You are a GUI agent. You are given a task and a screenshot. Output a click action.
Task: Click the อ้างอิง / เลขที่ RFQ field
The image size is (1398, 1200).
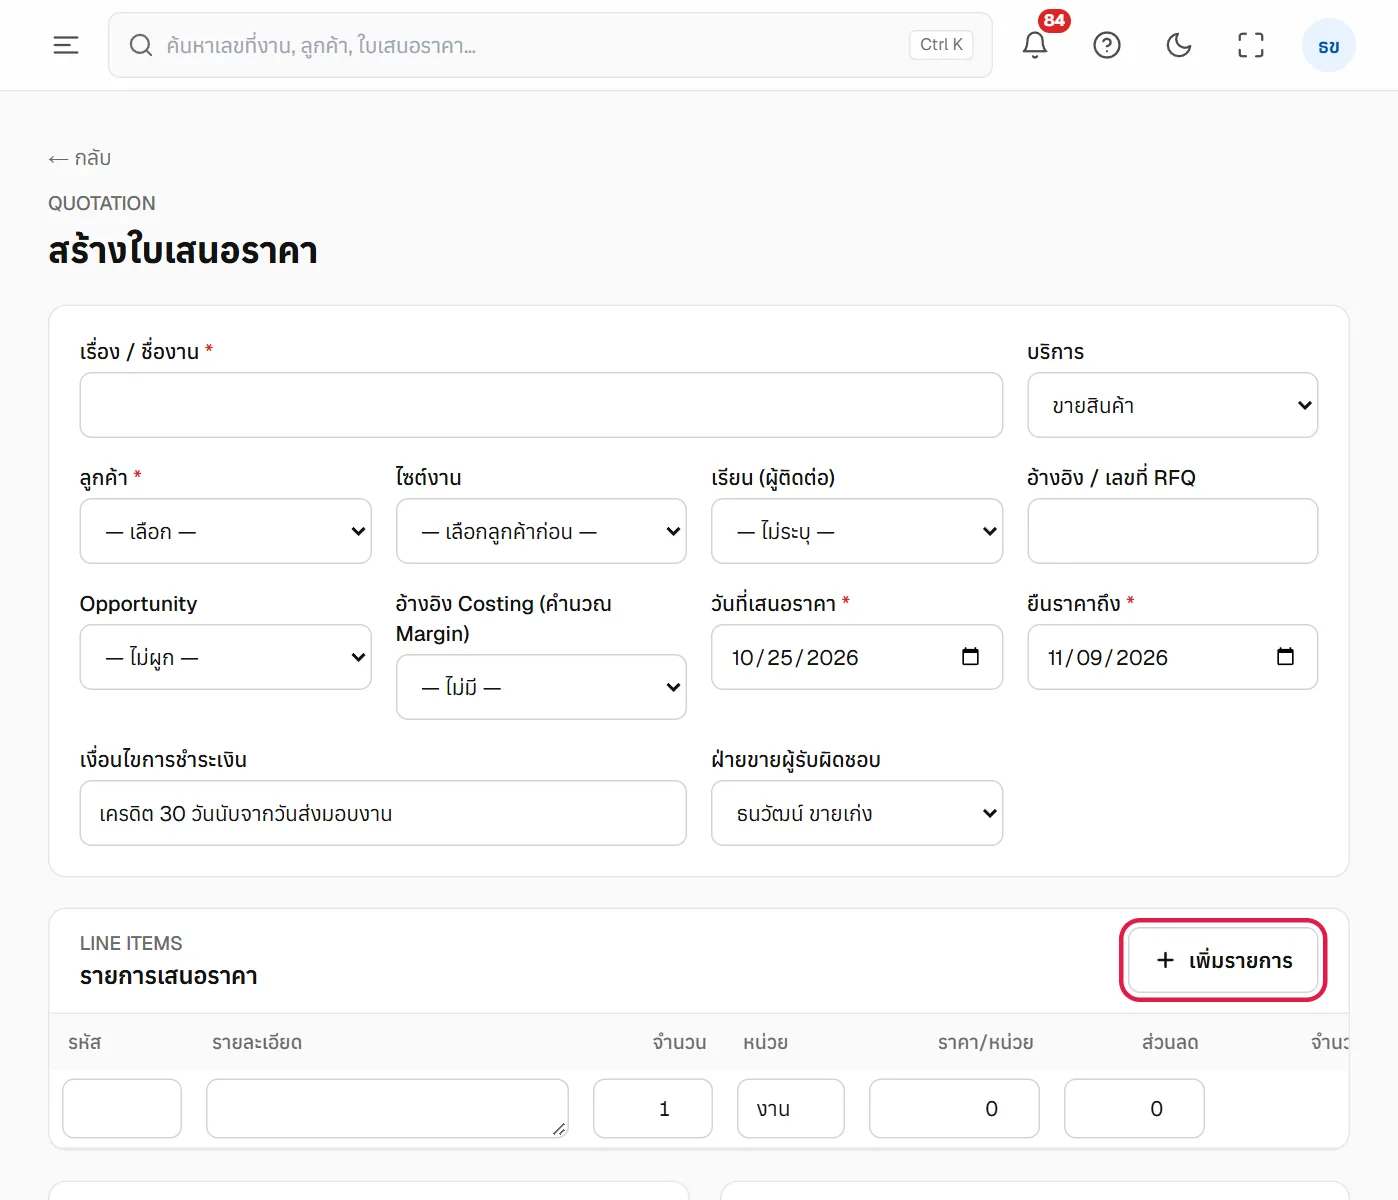click(1173, 531)
